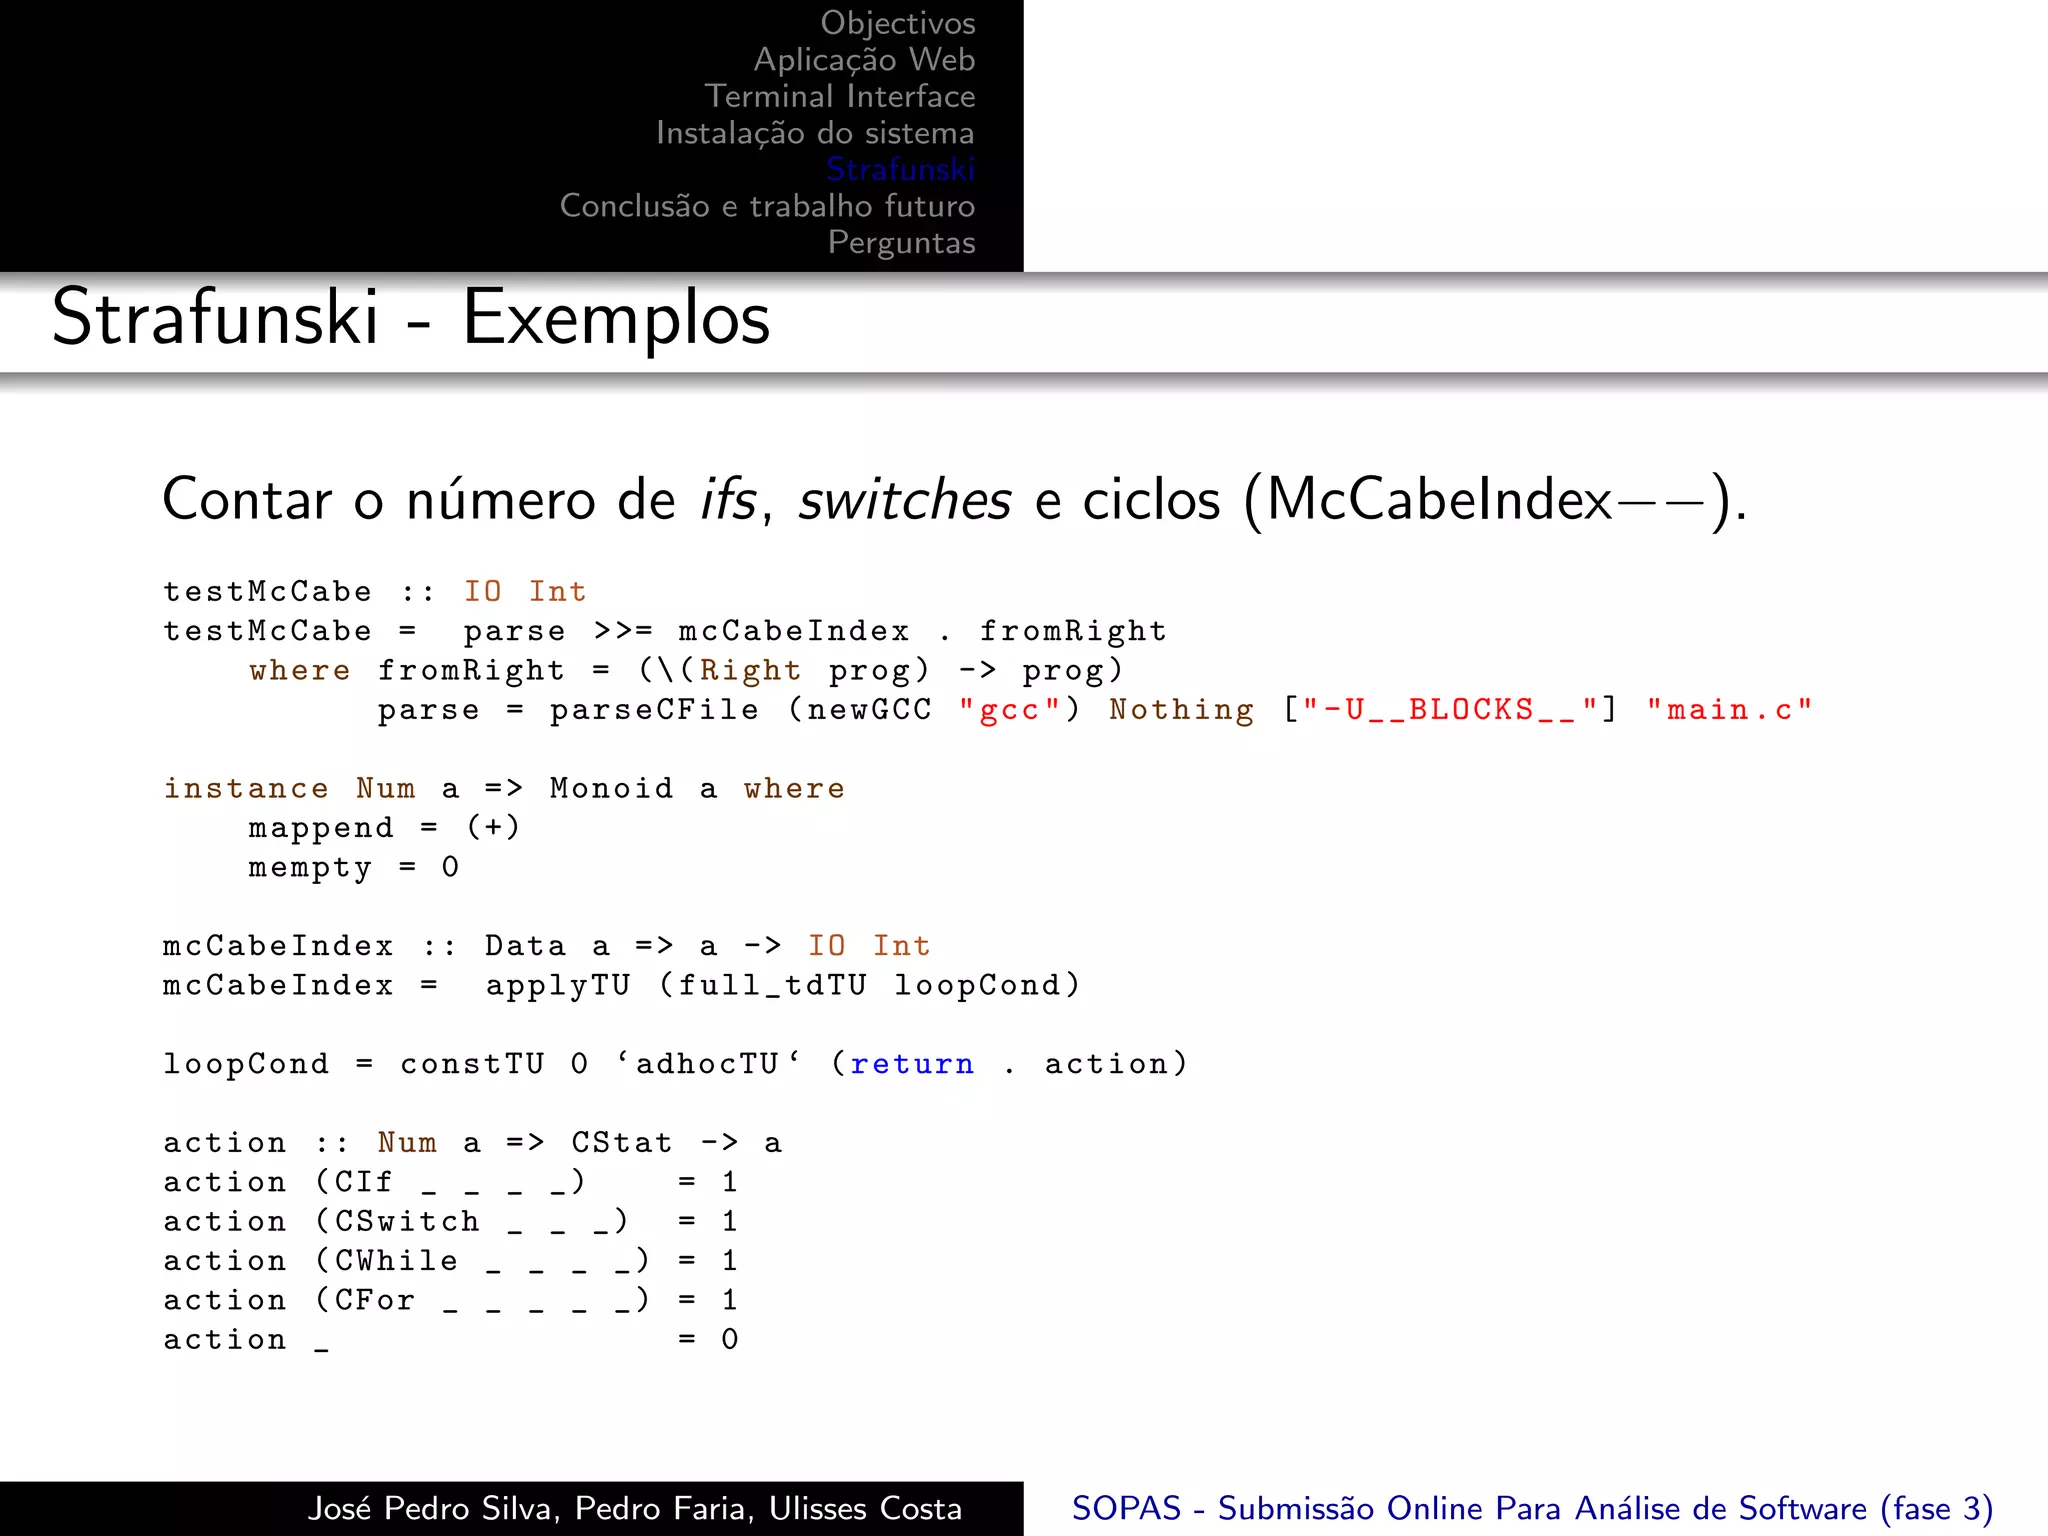
Task: Select the highlighted Strafunski section
Action: [x=900, y=169]
